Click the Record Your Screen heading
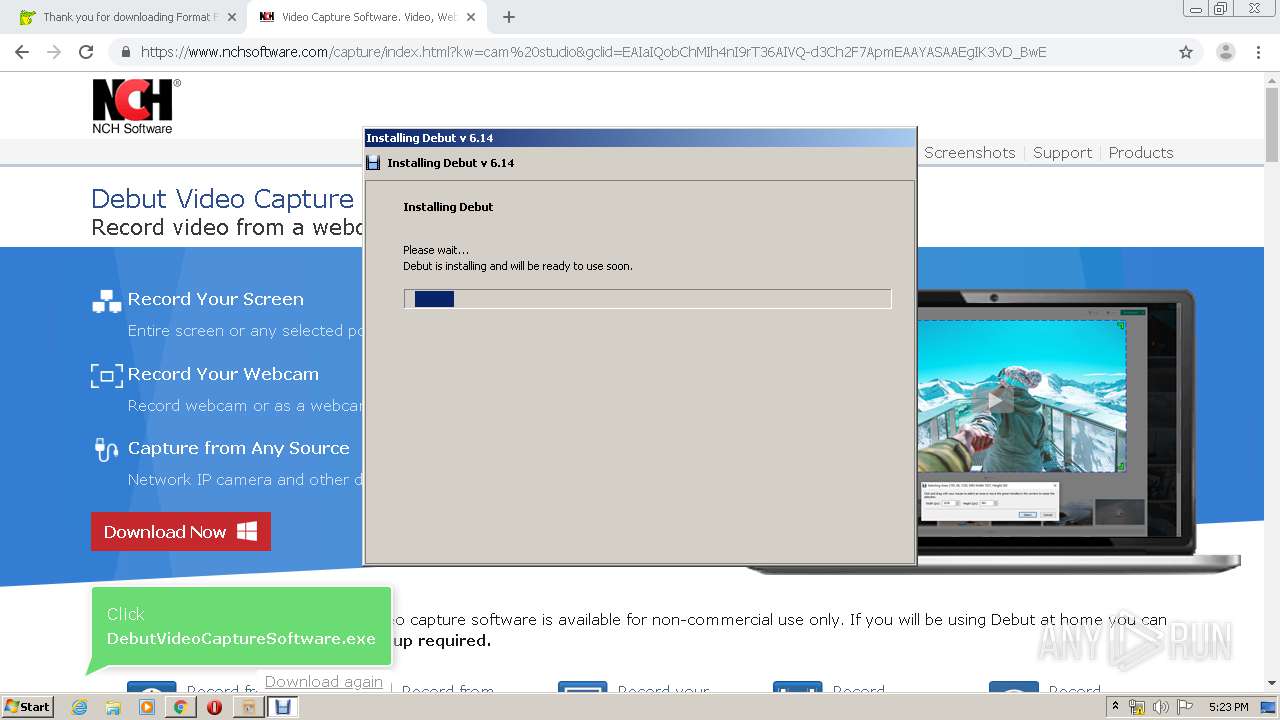 click(x=216, y=299)
